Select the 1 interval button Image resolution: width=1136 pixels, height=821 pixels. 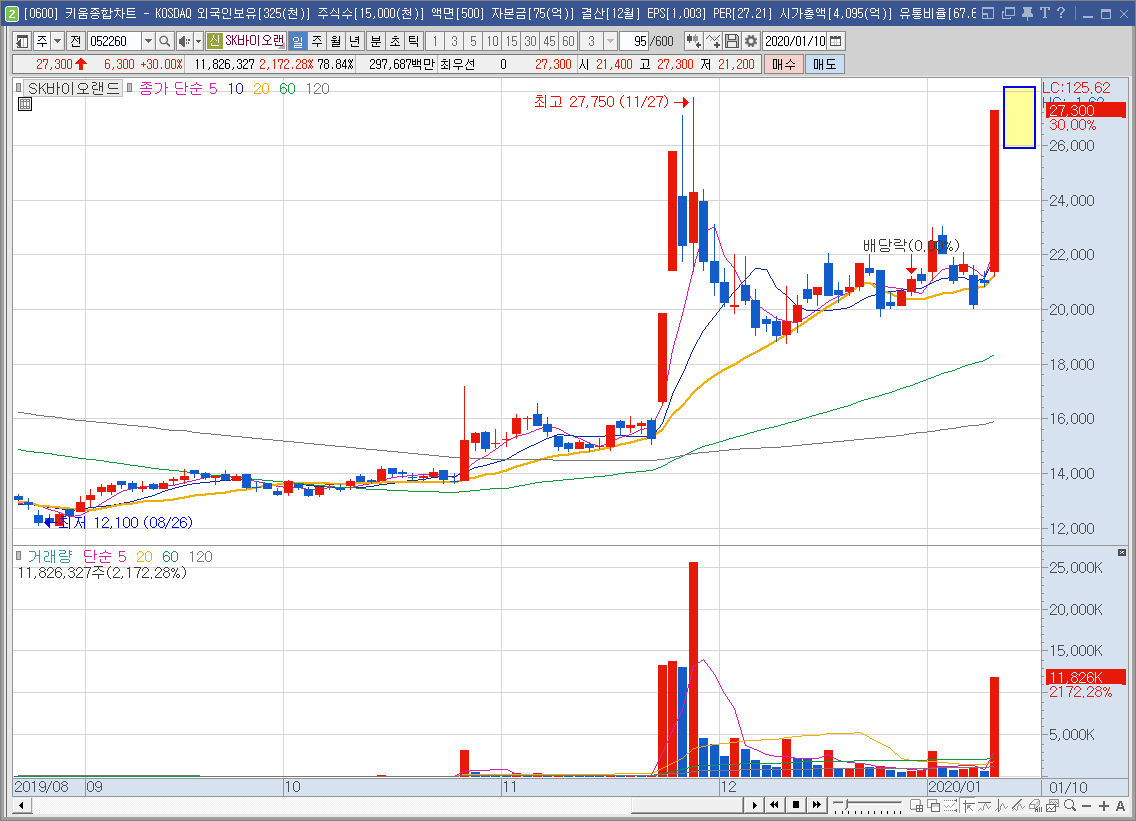[435, 41]
